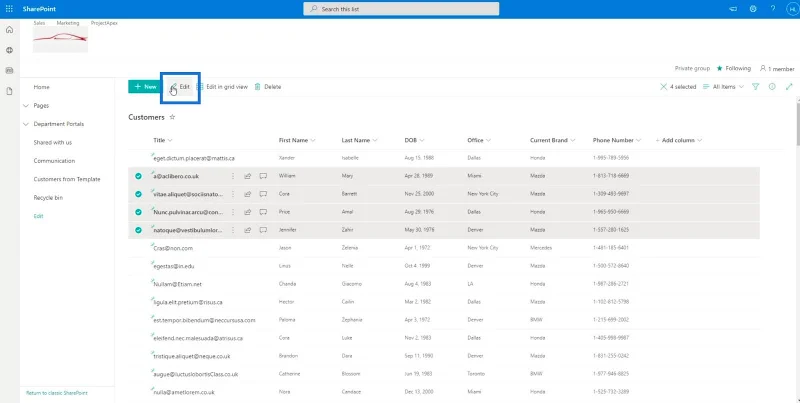800x403 pixels.
Task: Open the SharePoint app launcher waffle
Action: 9,9
